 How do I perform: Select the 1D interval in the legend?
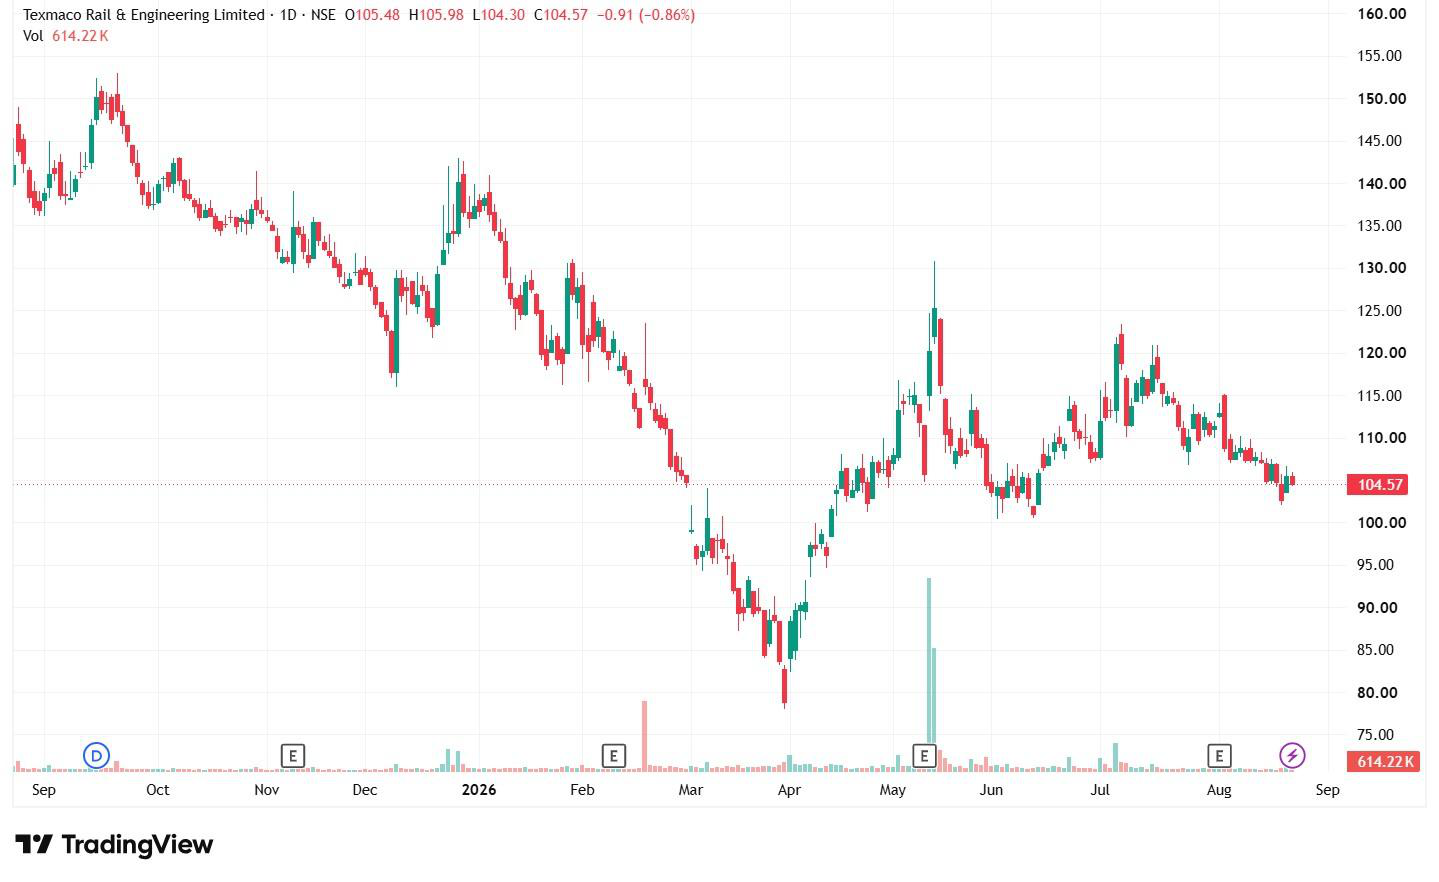(291, 15)
